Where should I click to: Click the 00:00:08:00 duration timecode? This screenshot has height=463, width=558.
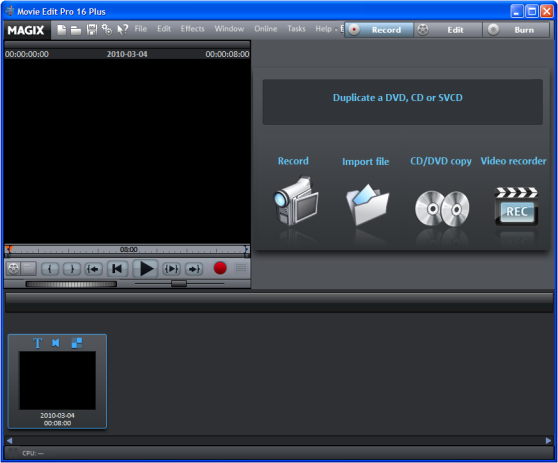pyautogui.click(x=227, y=54)
